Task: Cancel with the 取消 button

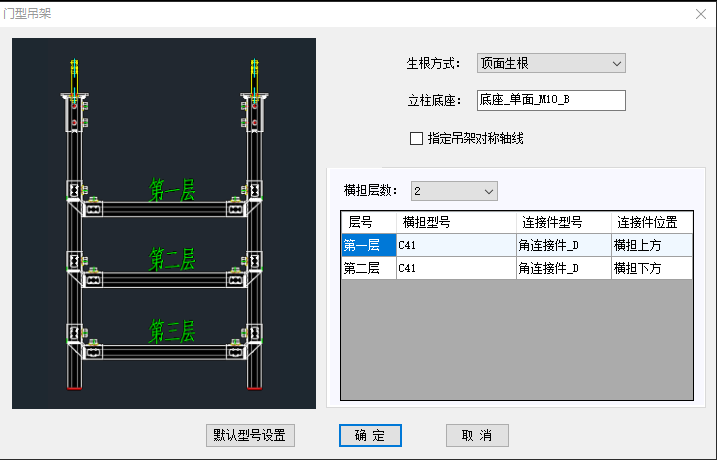Action: click(477, 435)
